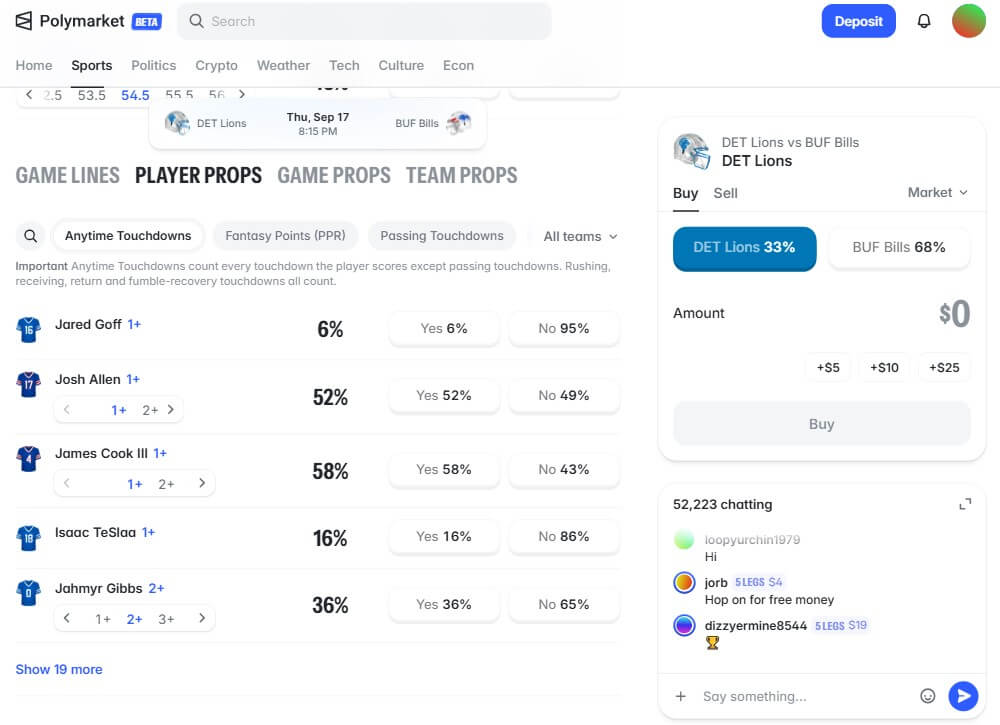Switch to the GAME LINES tab

[68, 175]
